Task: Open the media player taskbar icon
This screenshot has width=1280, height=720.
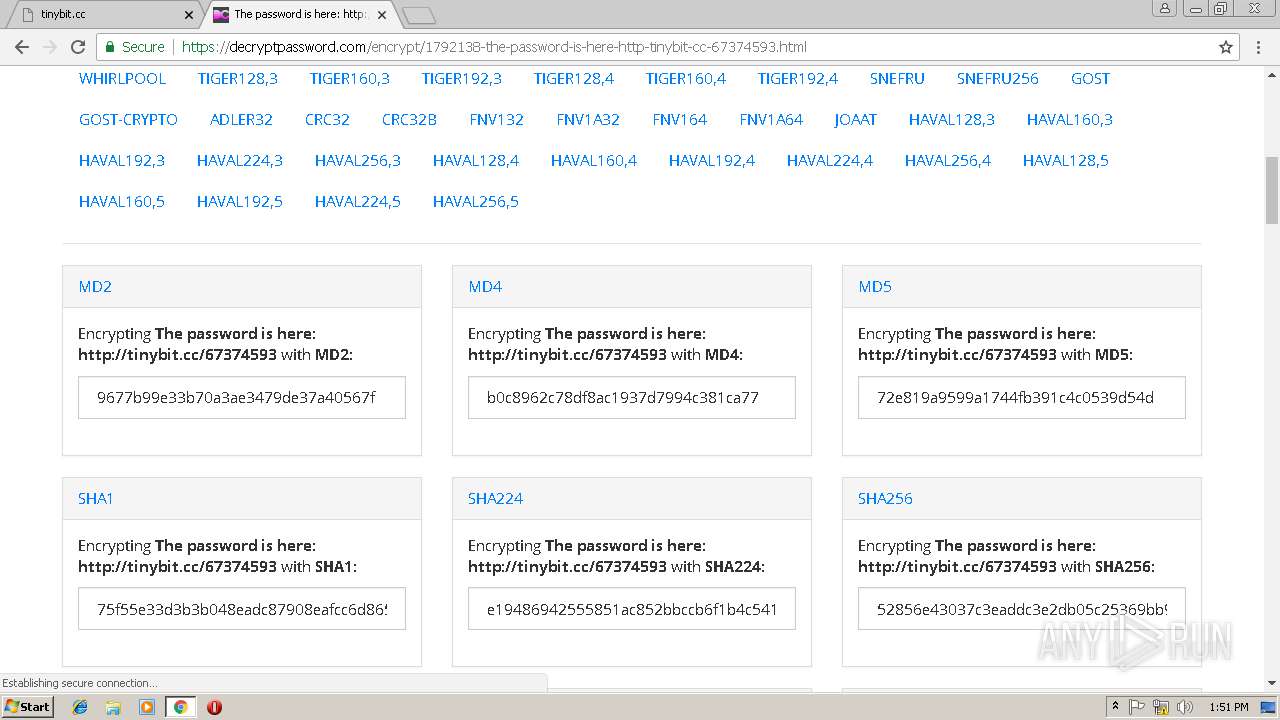Action: [x=147, y=707]
